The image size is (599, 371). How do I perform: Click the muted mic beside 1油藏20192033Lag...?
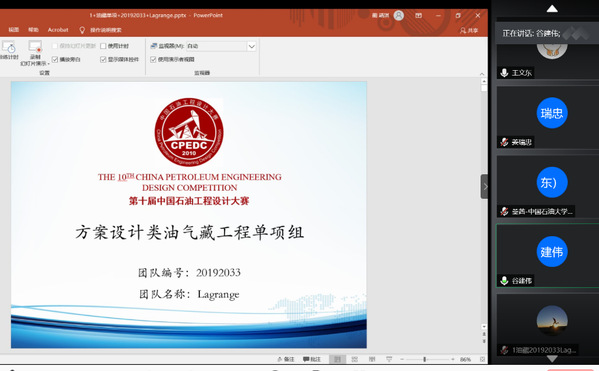[504, 350]
